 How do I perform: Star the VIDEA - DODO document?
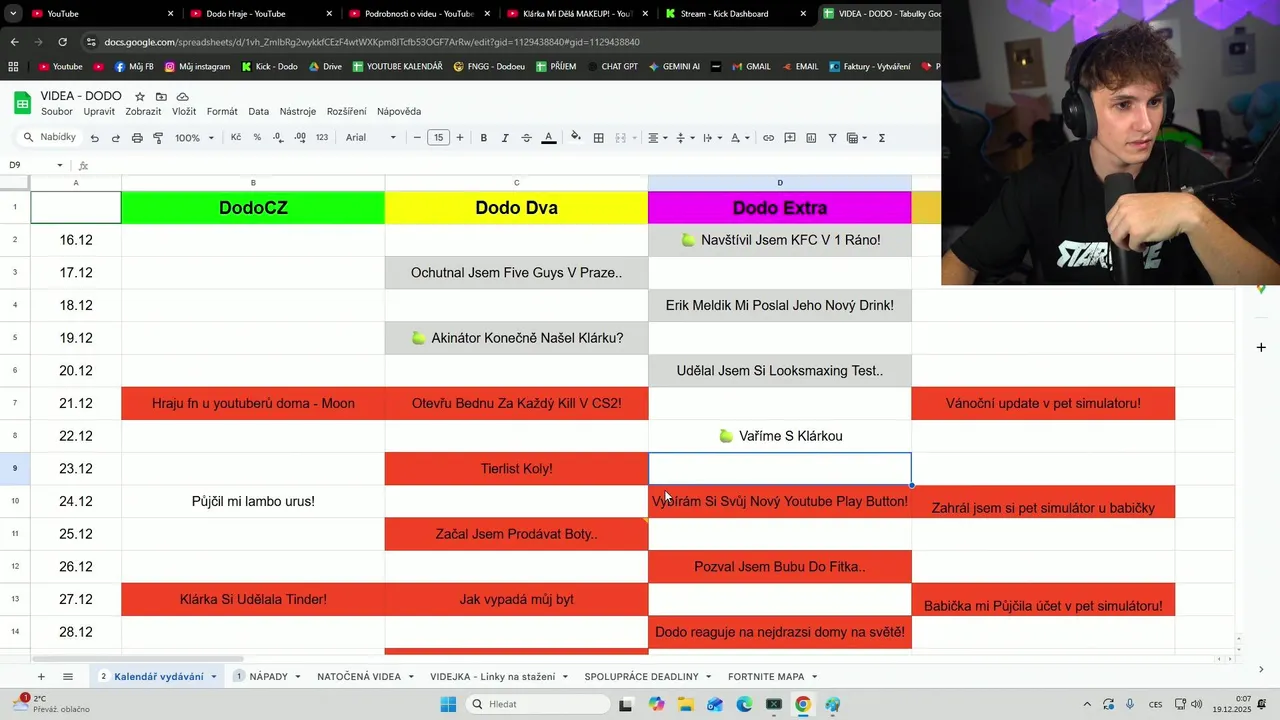[140, 97]
